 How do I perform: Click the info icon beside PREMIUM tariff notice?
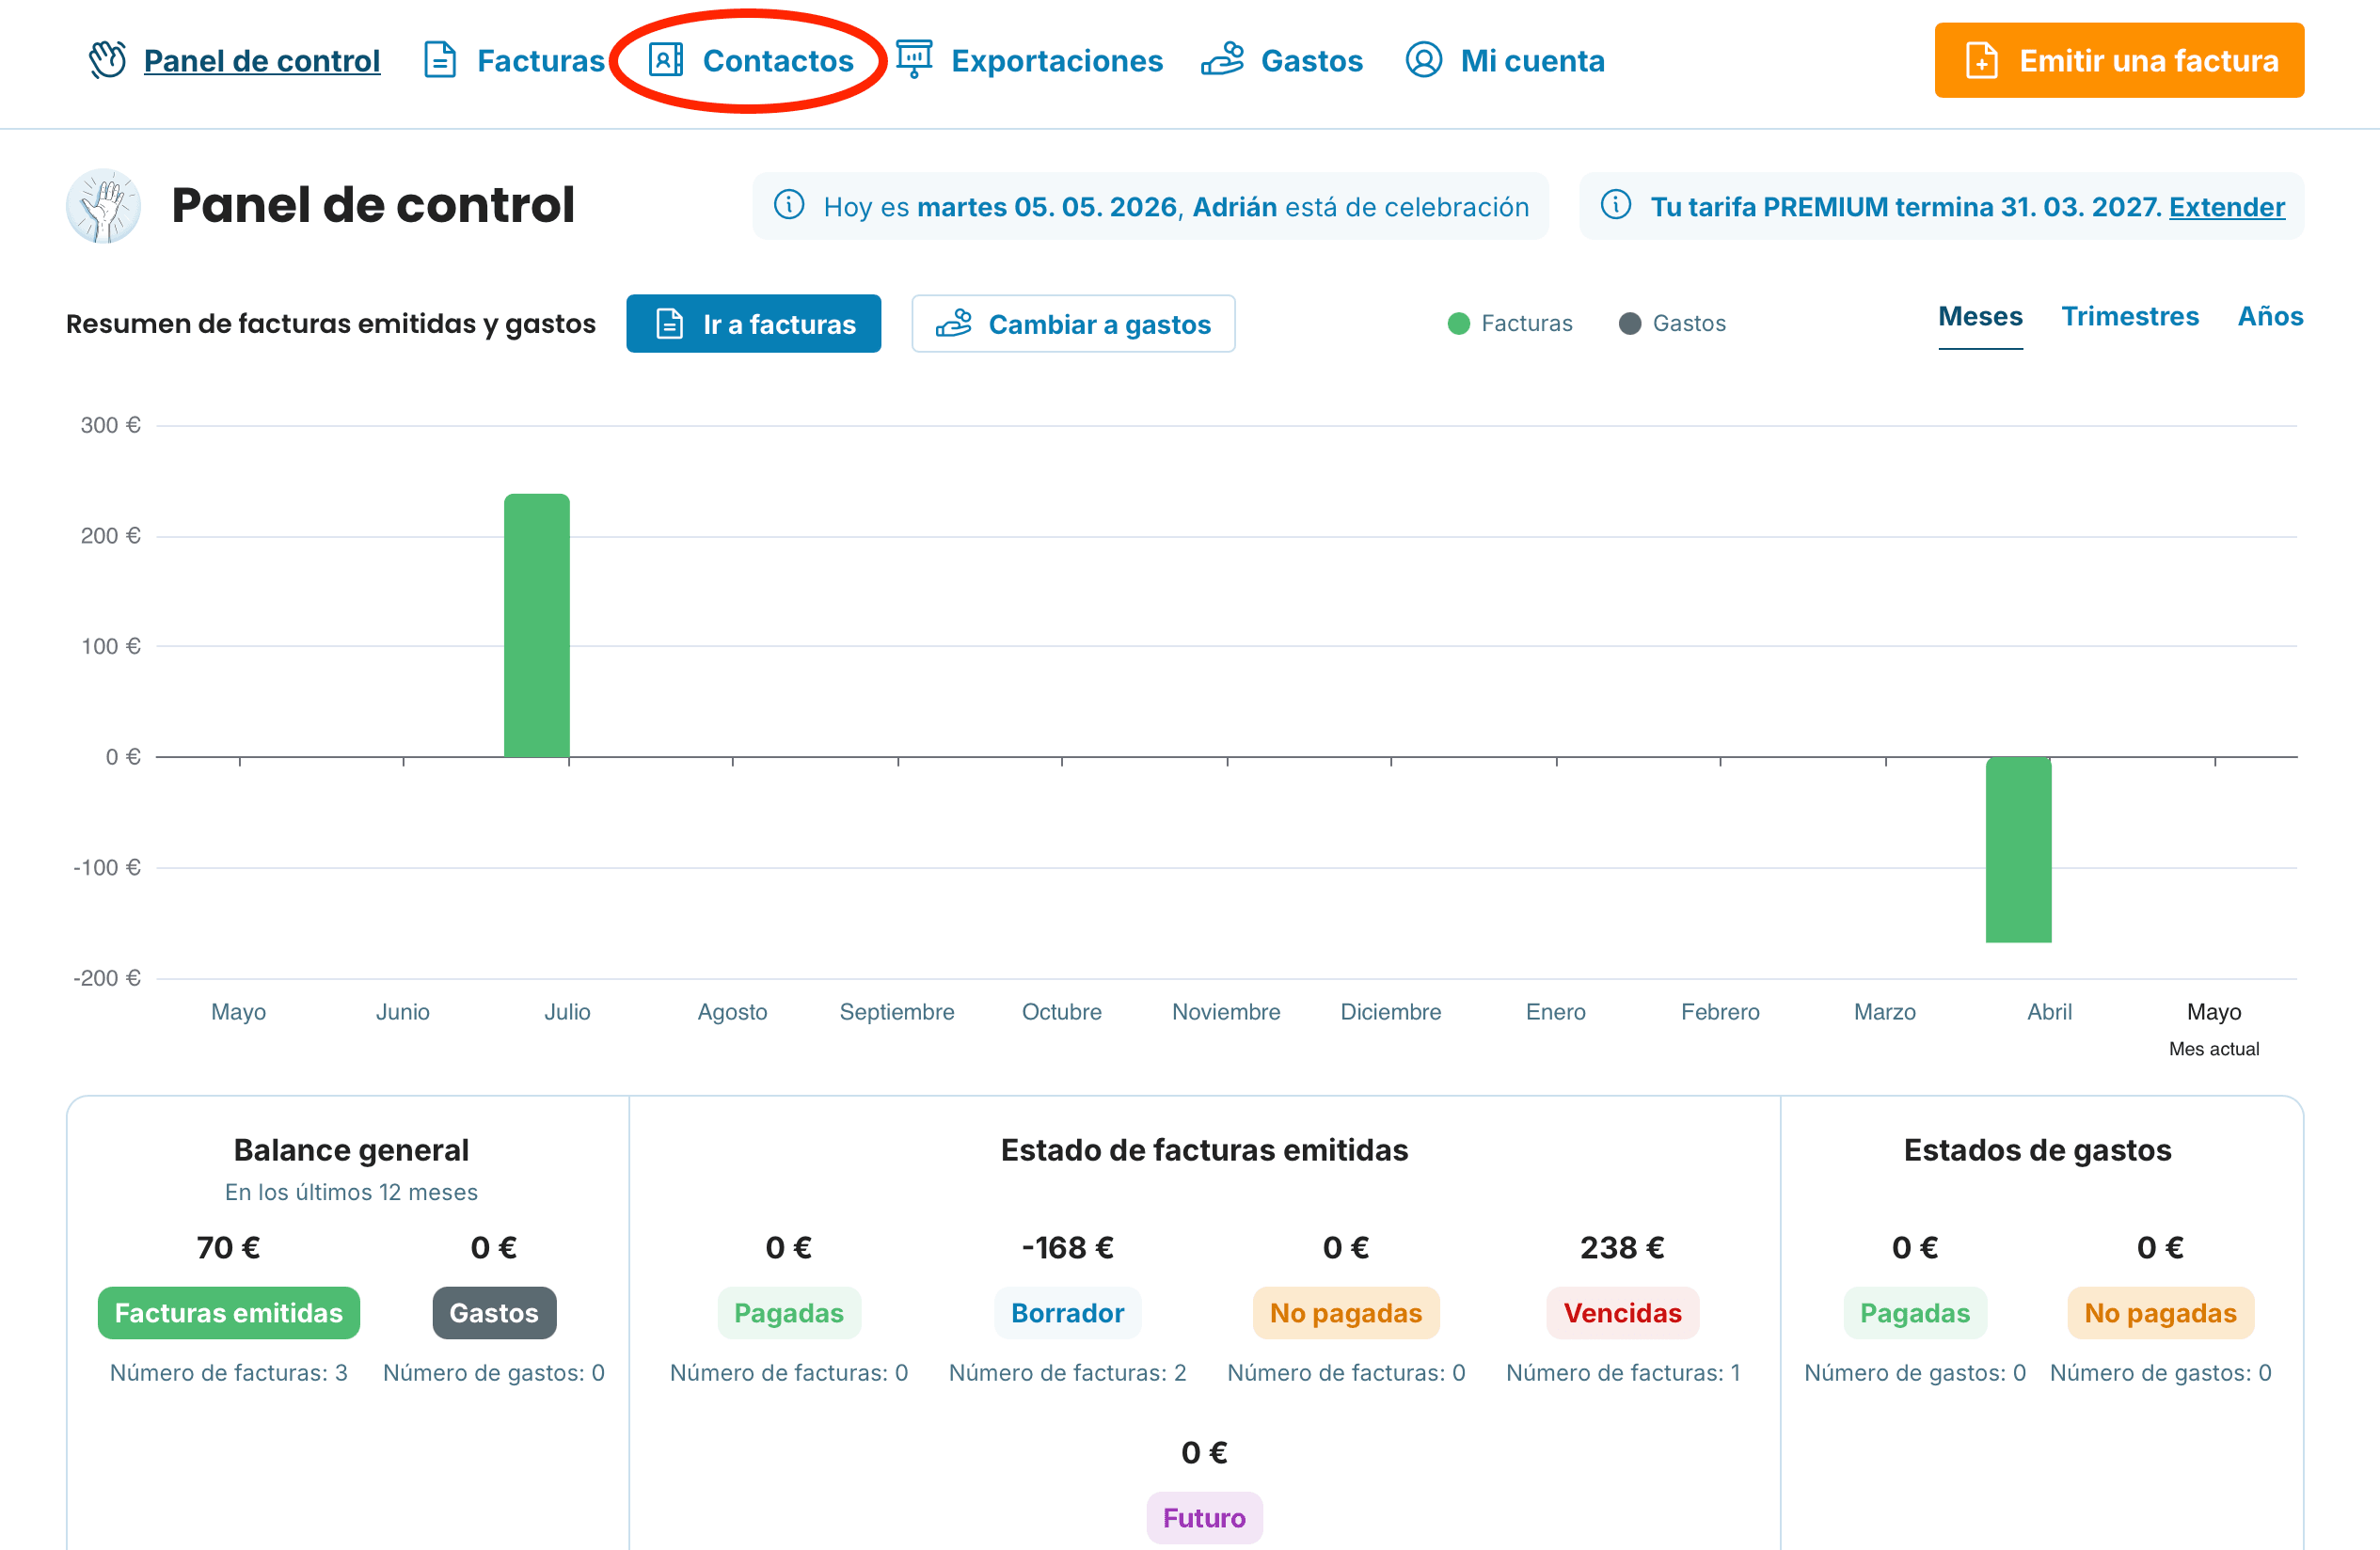tap(1616, 205)
